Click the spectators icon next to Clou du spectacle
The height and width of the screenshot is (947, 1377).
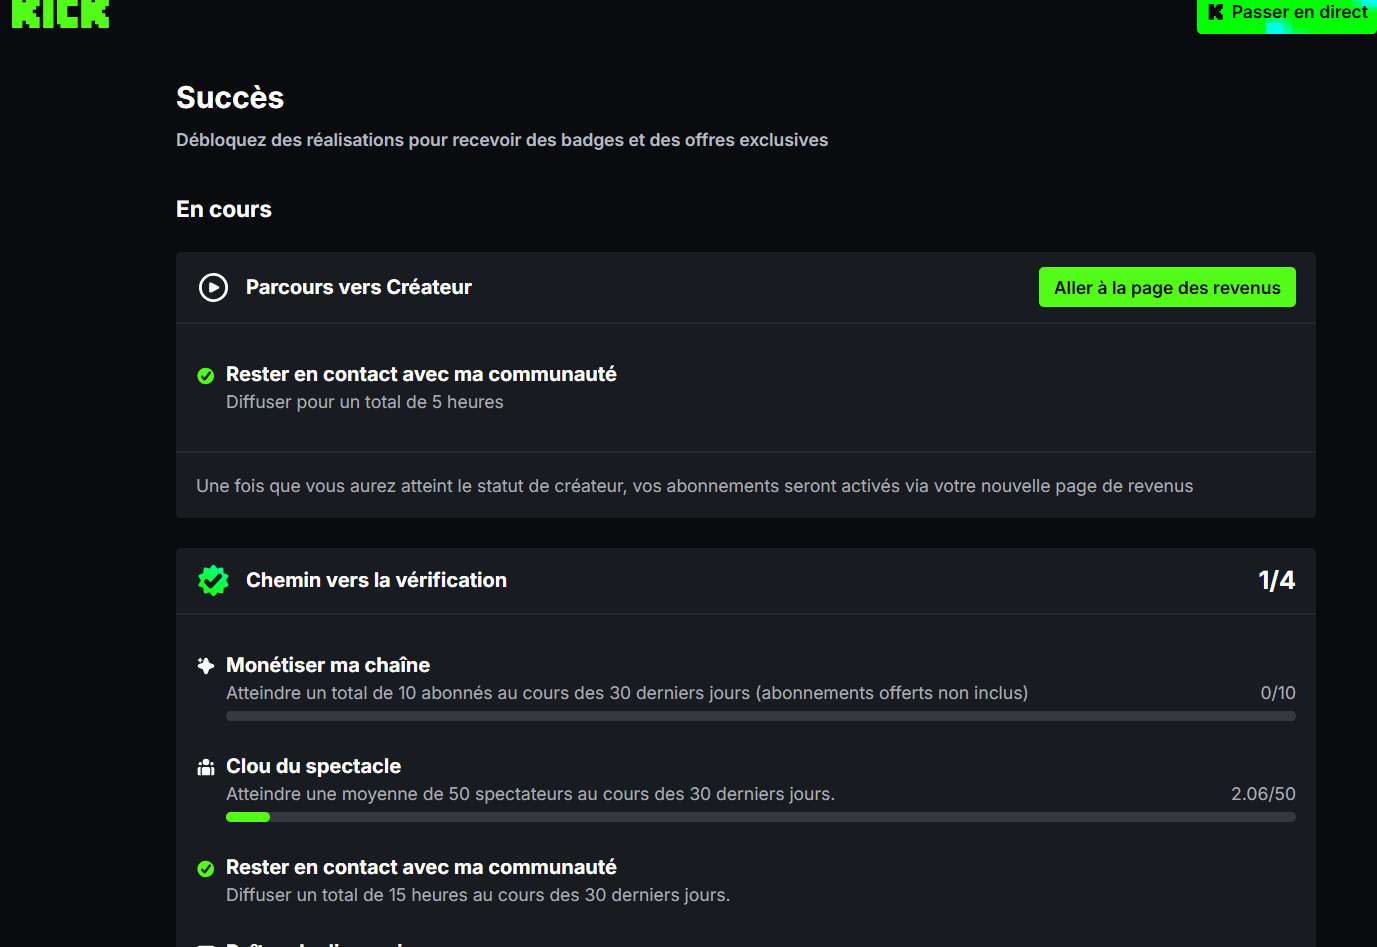point(206,767)
